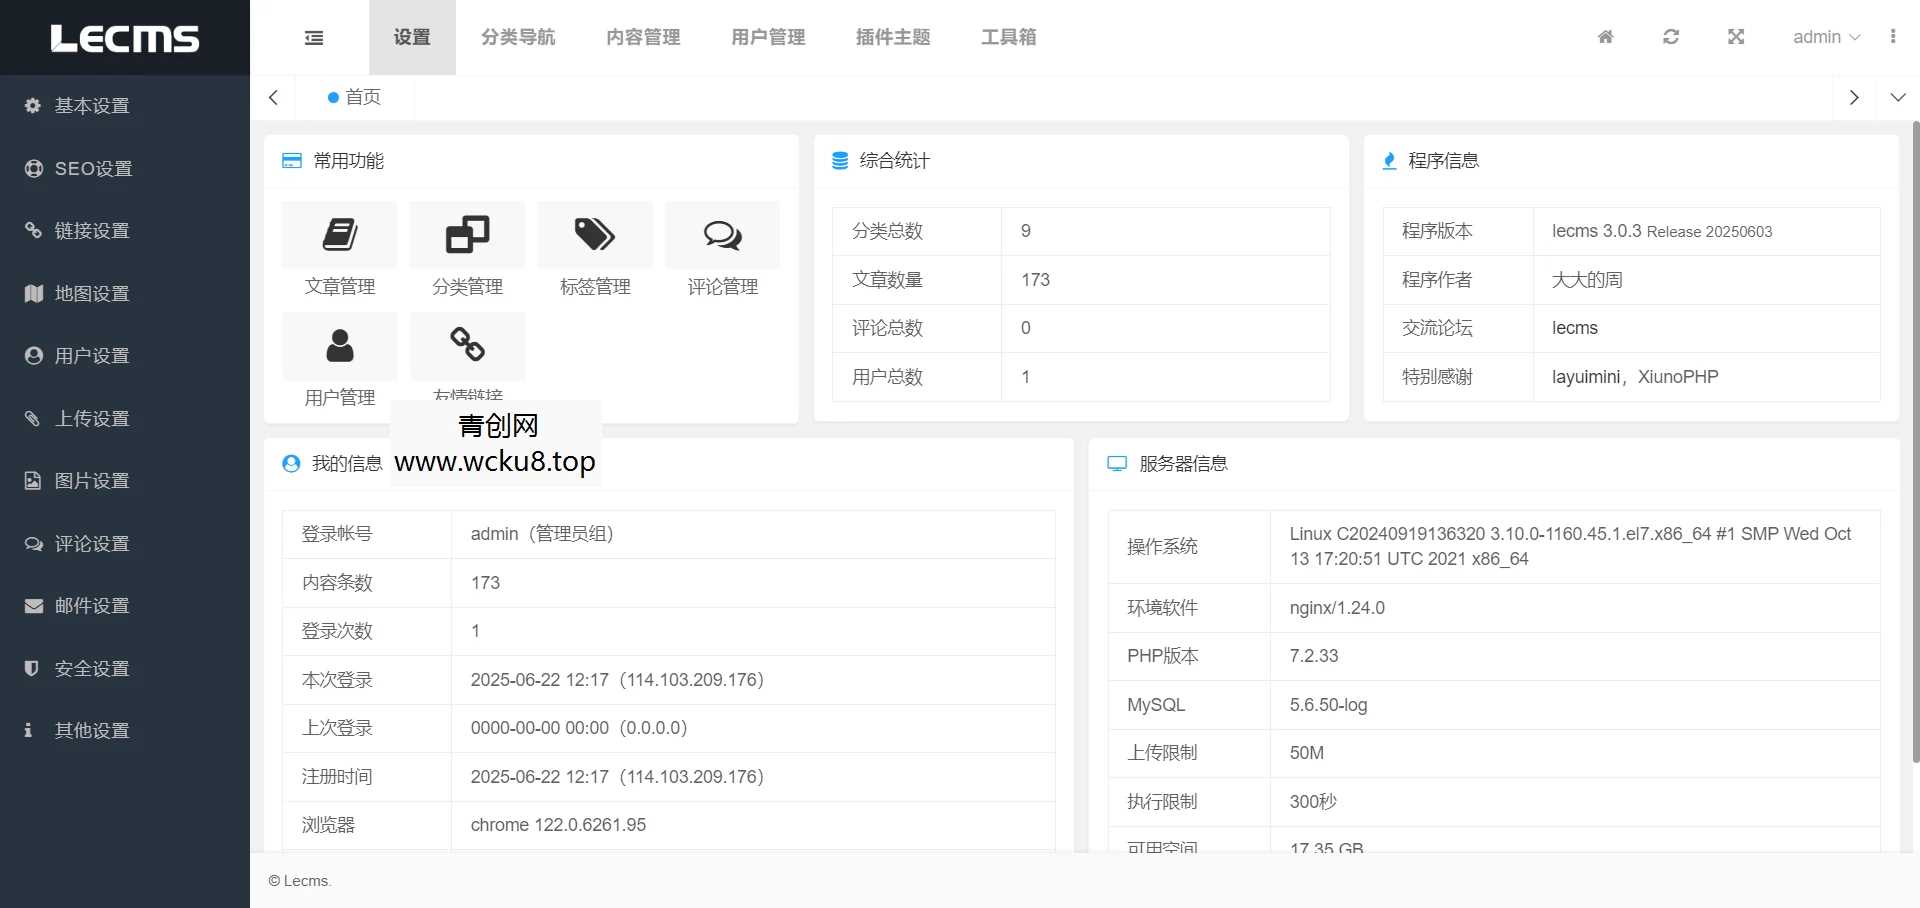Image resolution: width=1920 pixels, height=908 pixels.
Task: Open the 插件主题 tab
Action: (893, 37)
